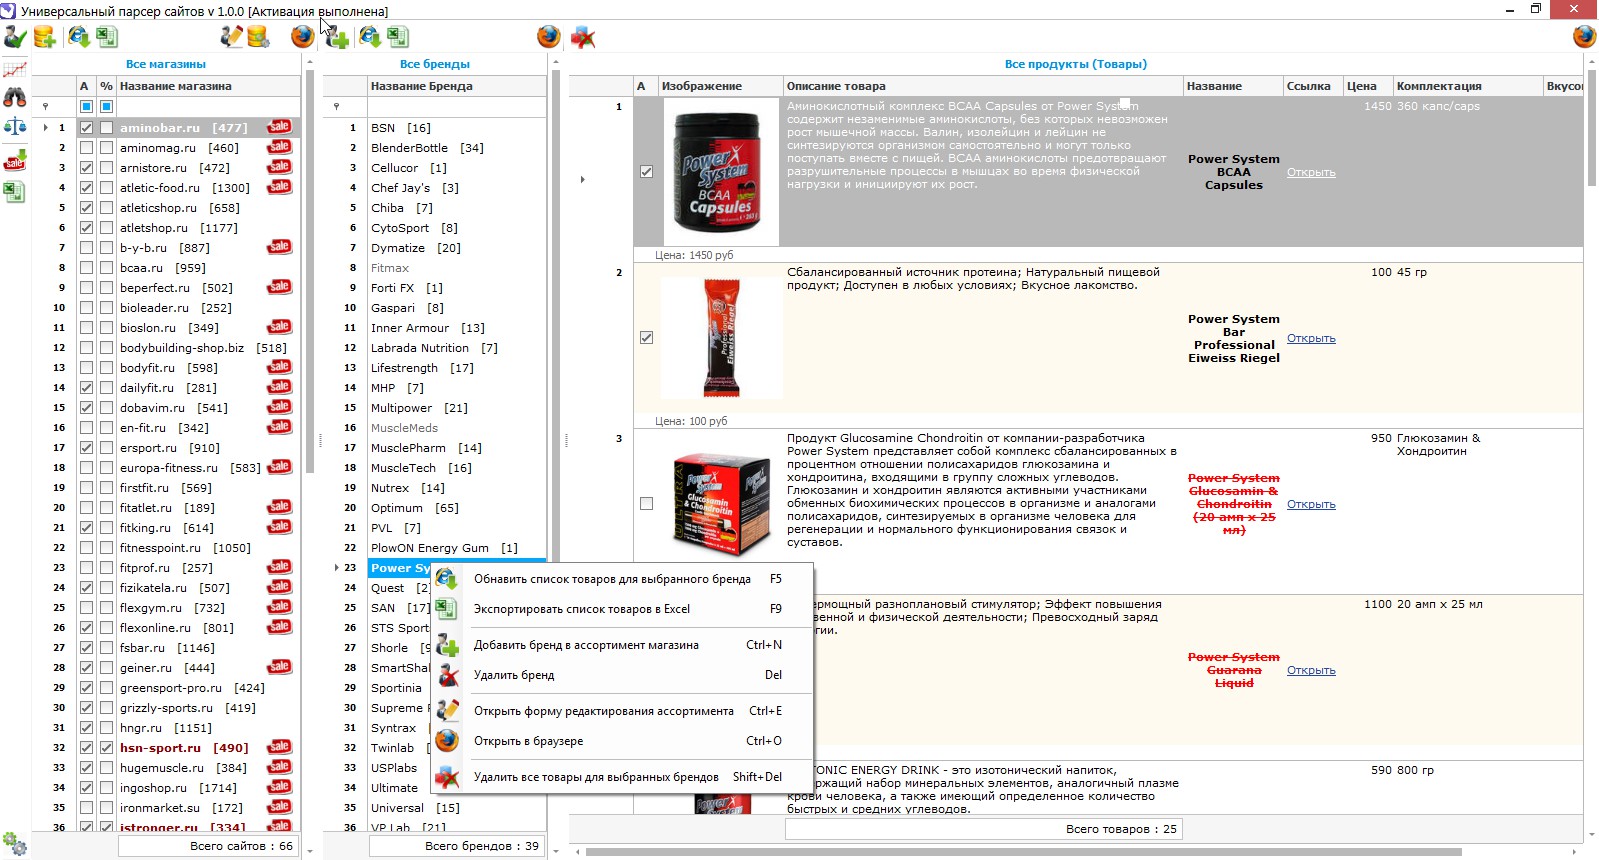
Task: Click the 'Описание товара' column header
Action: pos(983,86)
